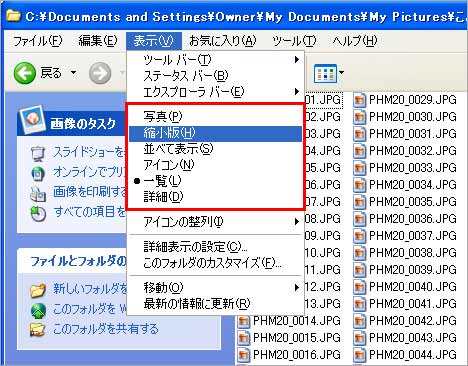Choose 詳細表示の設定(C)... menu entry
Image resolution: width=468 pixels, height=366 pixels.
click(215, 247)
